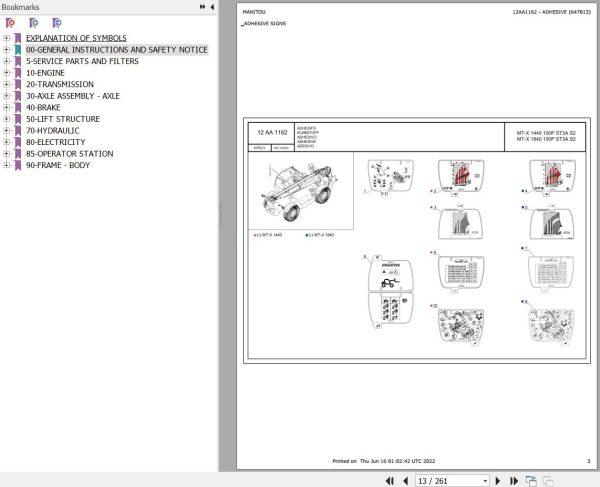Click the telehandler illustration in the page
600x487 pixels.
(300, 192)
